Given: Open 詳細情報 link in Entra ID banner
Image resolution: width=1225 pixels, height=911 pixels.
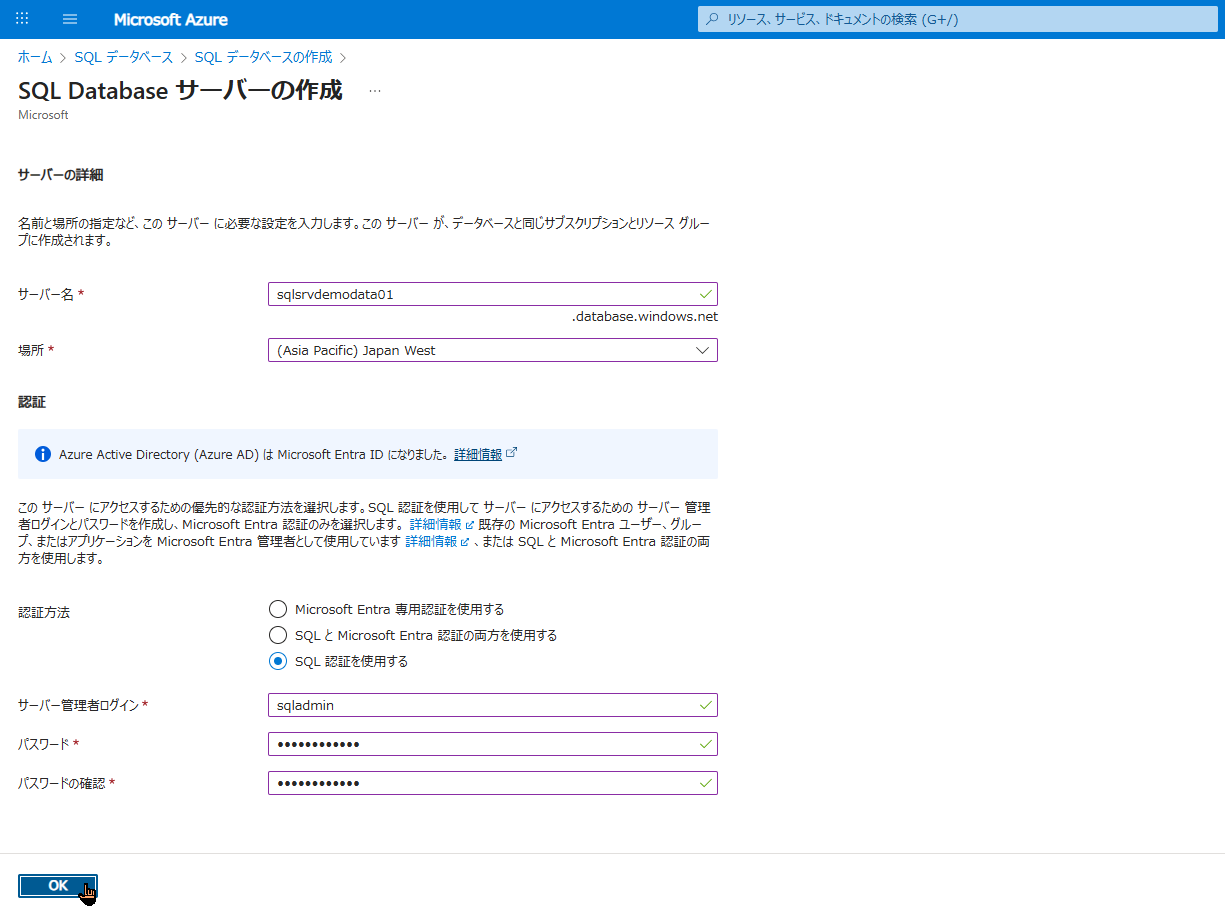Looking at the screenshot, I should 478,454.
